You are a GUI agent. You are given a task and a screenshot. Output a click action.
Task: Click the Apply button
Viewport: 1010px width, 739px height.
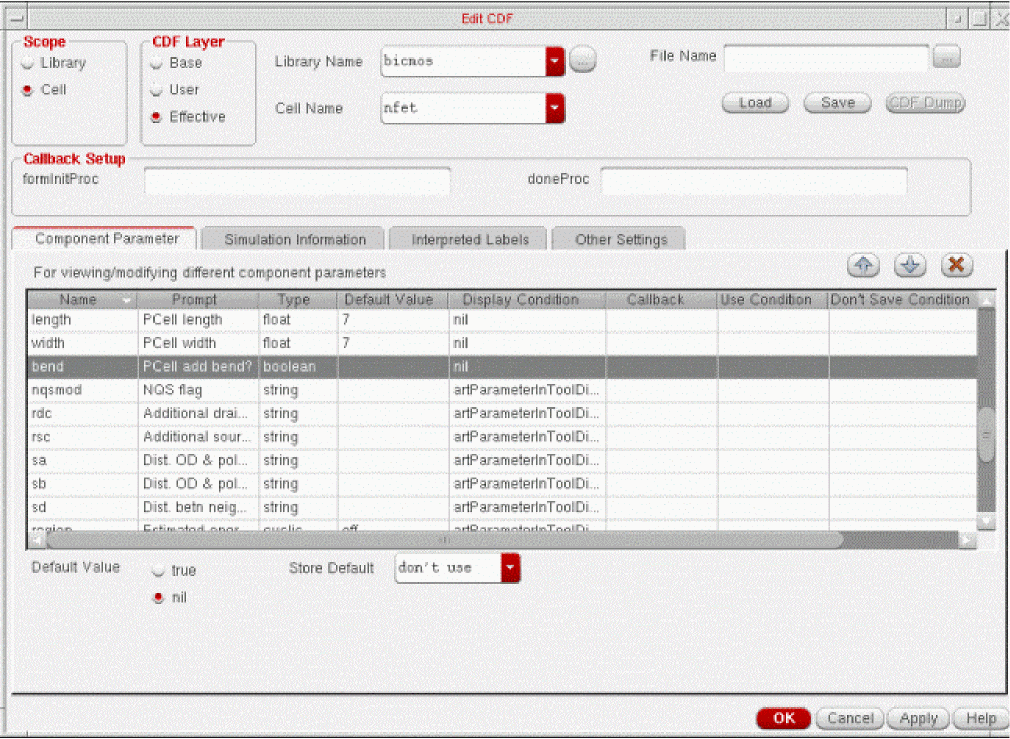tap(917, 718)
